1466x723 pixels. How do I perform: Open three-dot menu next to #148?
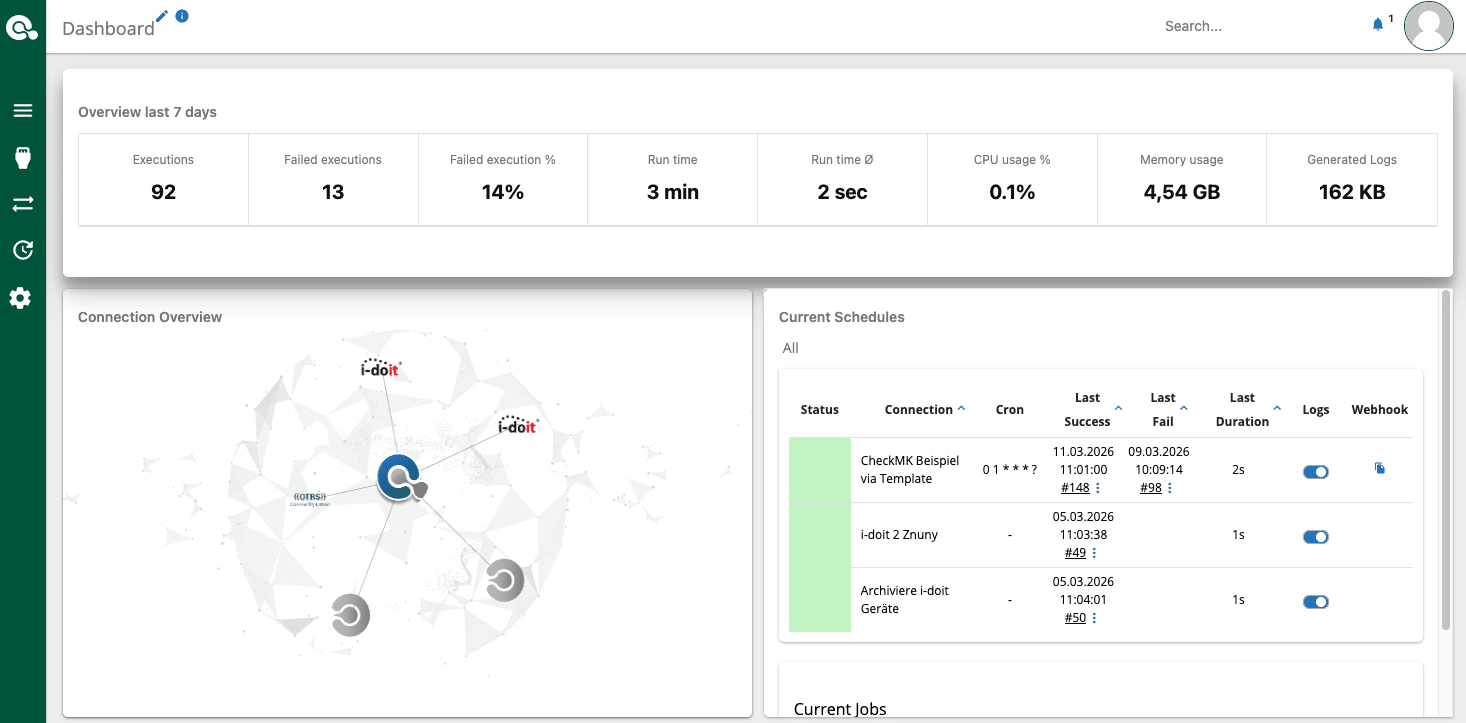[1098, 488]
